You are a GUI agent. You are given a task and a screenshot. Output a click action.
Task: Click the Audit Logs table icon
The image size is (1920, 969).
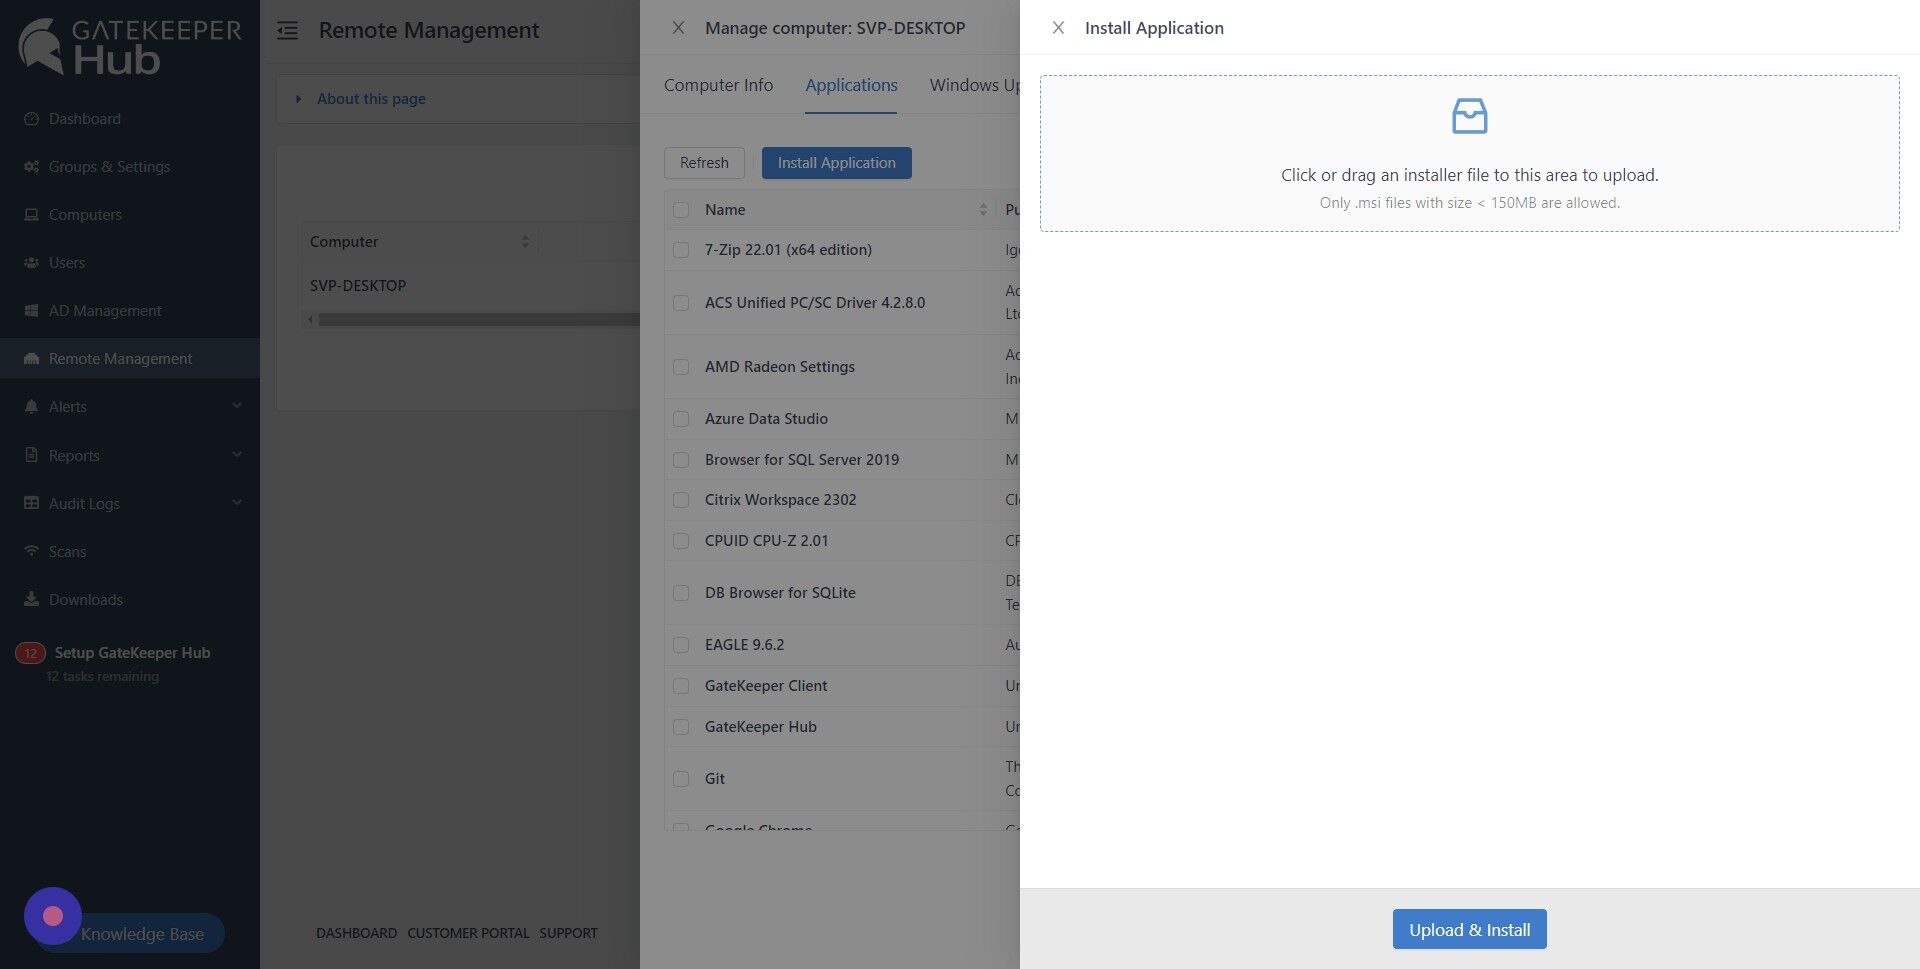point(31,503)
